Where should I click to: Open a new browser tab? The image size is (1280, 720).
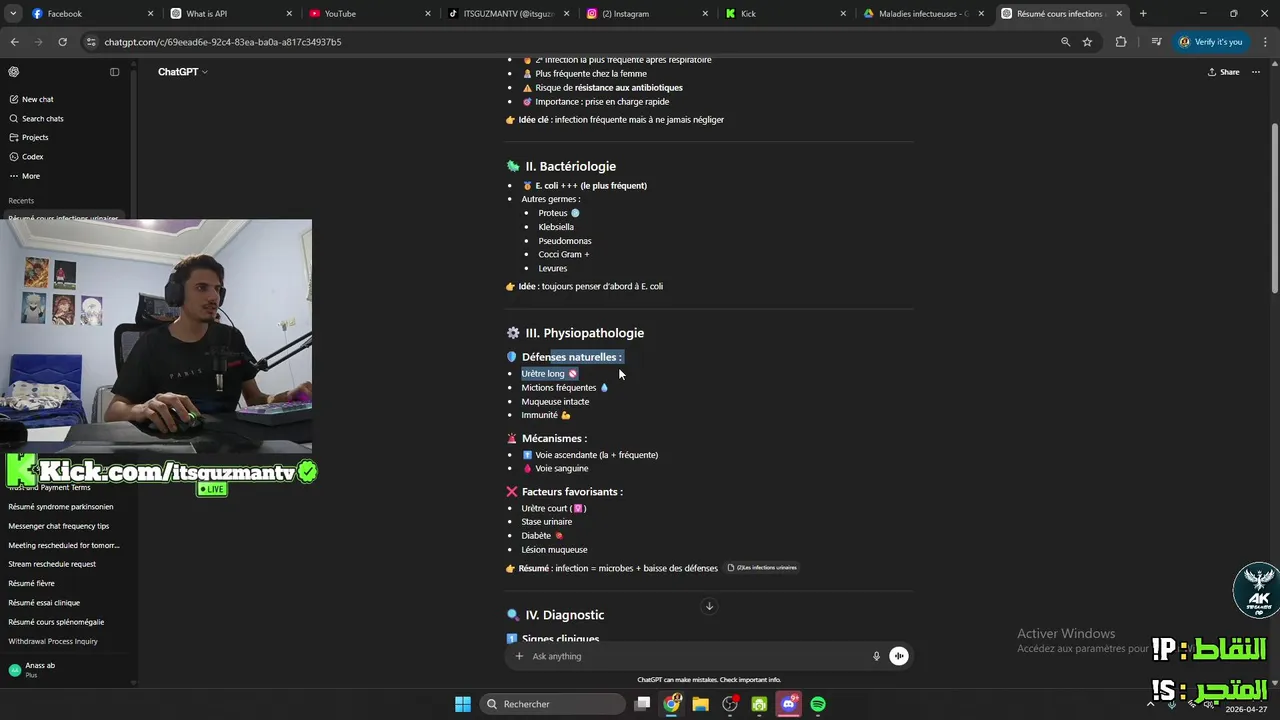pos(1143,14)
